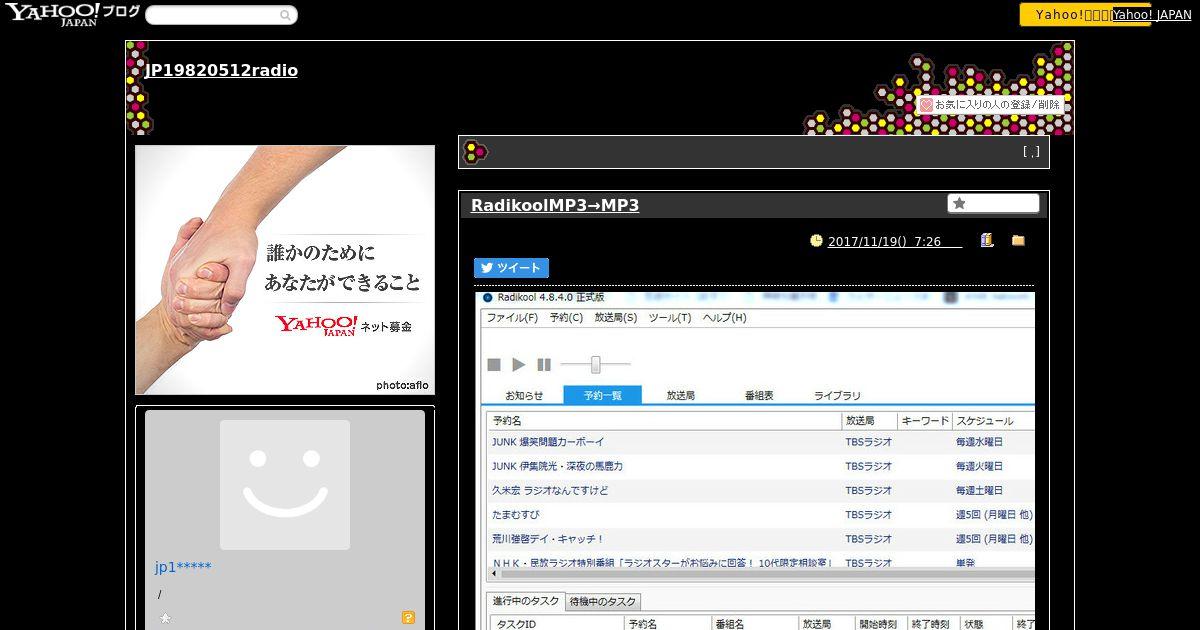This screenshot has width=1200, height=630.
Task: Click the Yahoo! JAPAN ブログ logo
Action: pyautogui.click(x=73, y=14)
